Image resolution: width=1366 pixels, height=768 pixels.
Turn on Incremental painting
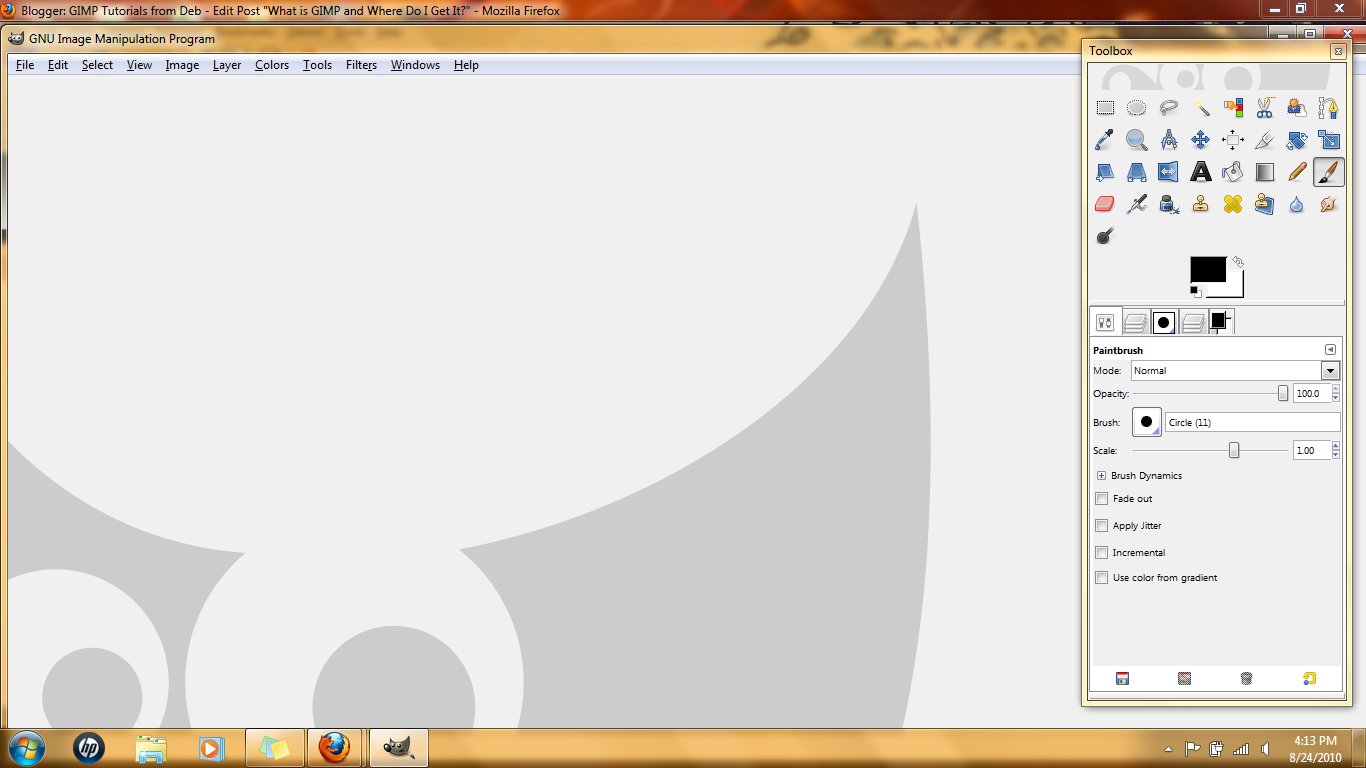(x=1101, y=552)
